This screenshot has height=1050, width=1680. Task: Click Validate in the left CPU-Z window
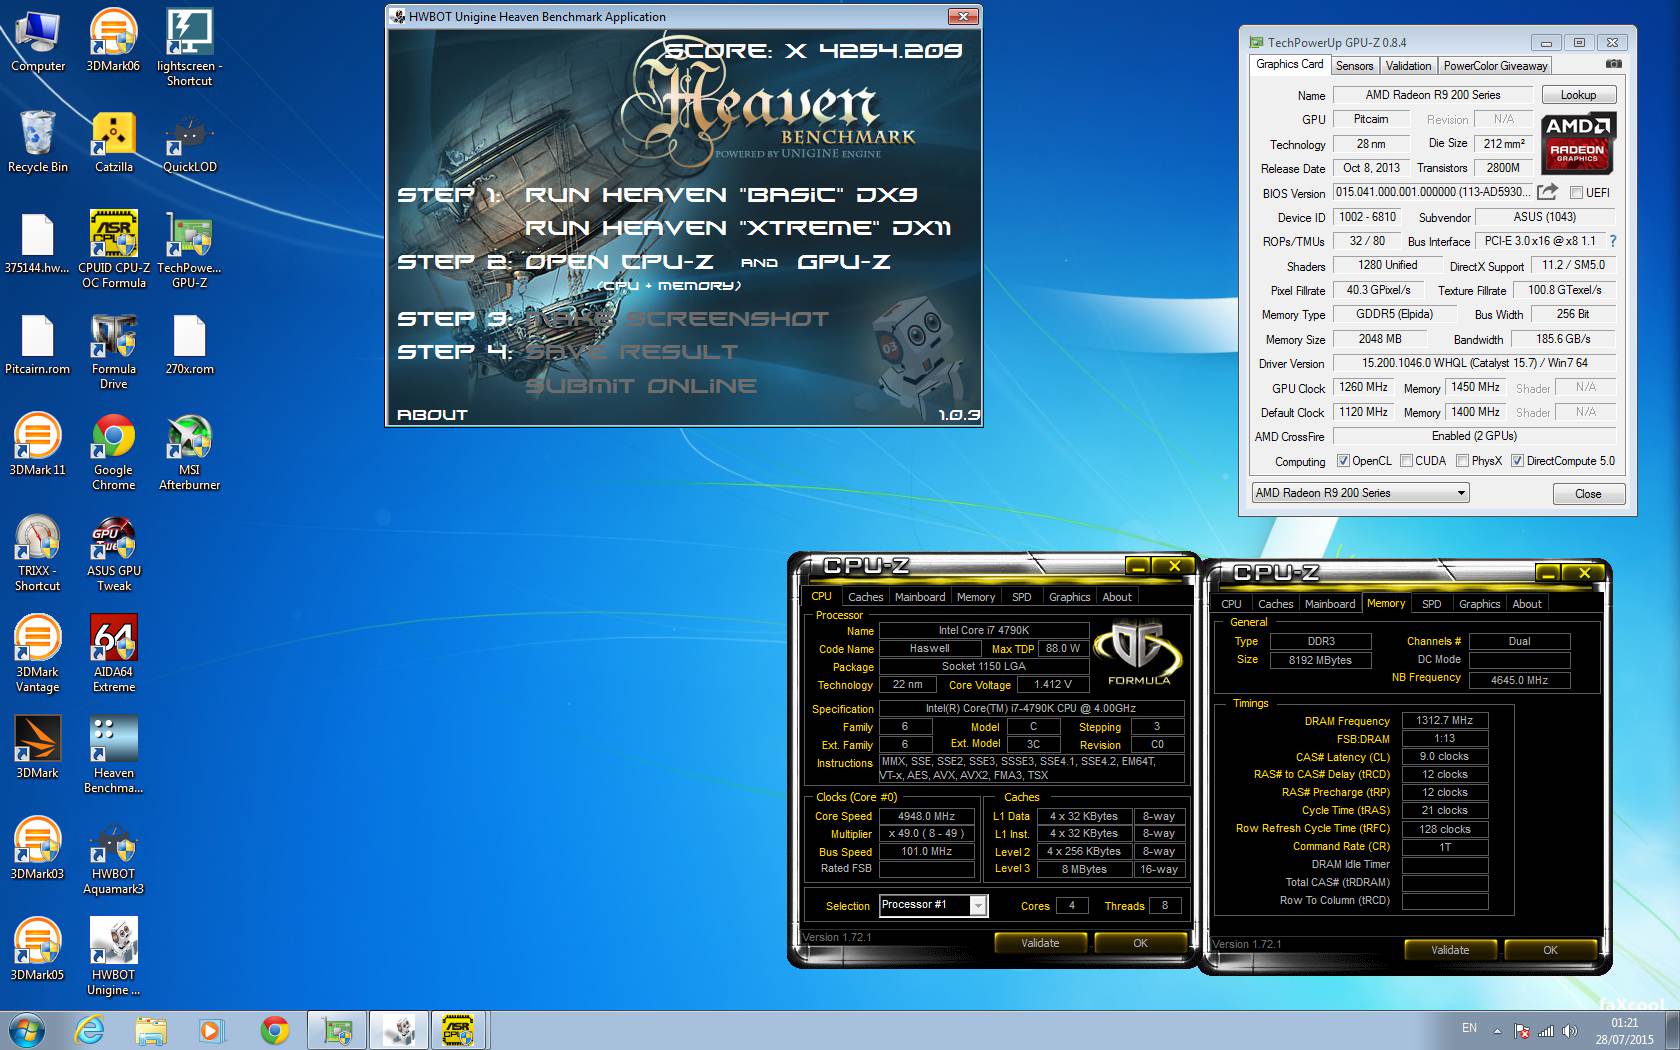pyautogui.click(x=1040, y=943)
